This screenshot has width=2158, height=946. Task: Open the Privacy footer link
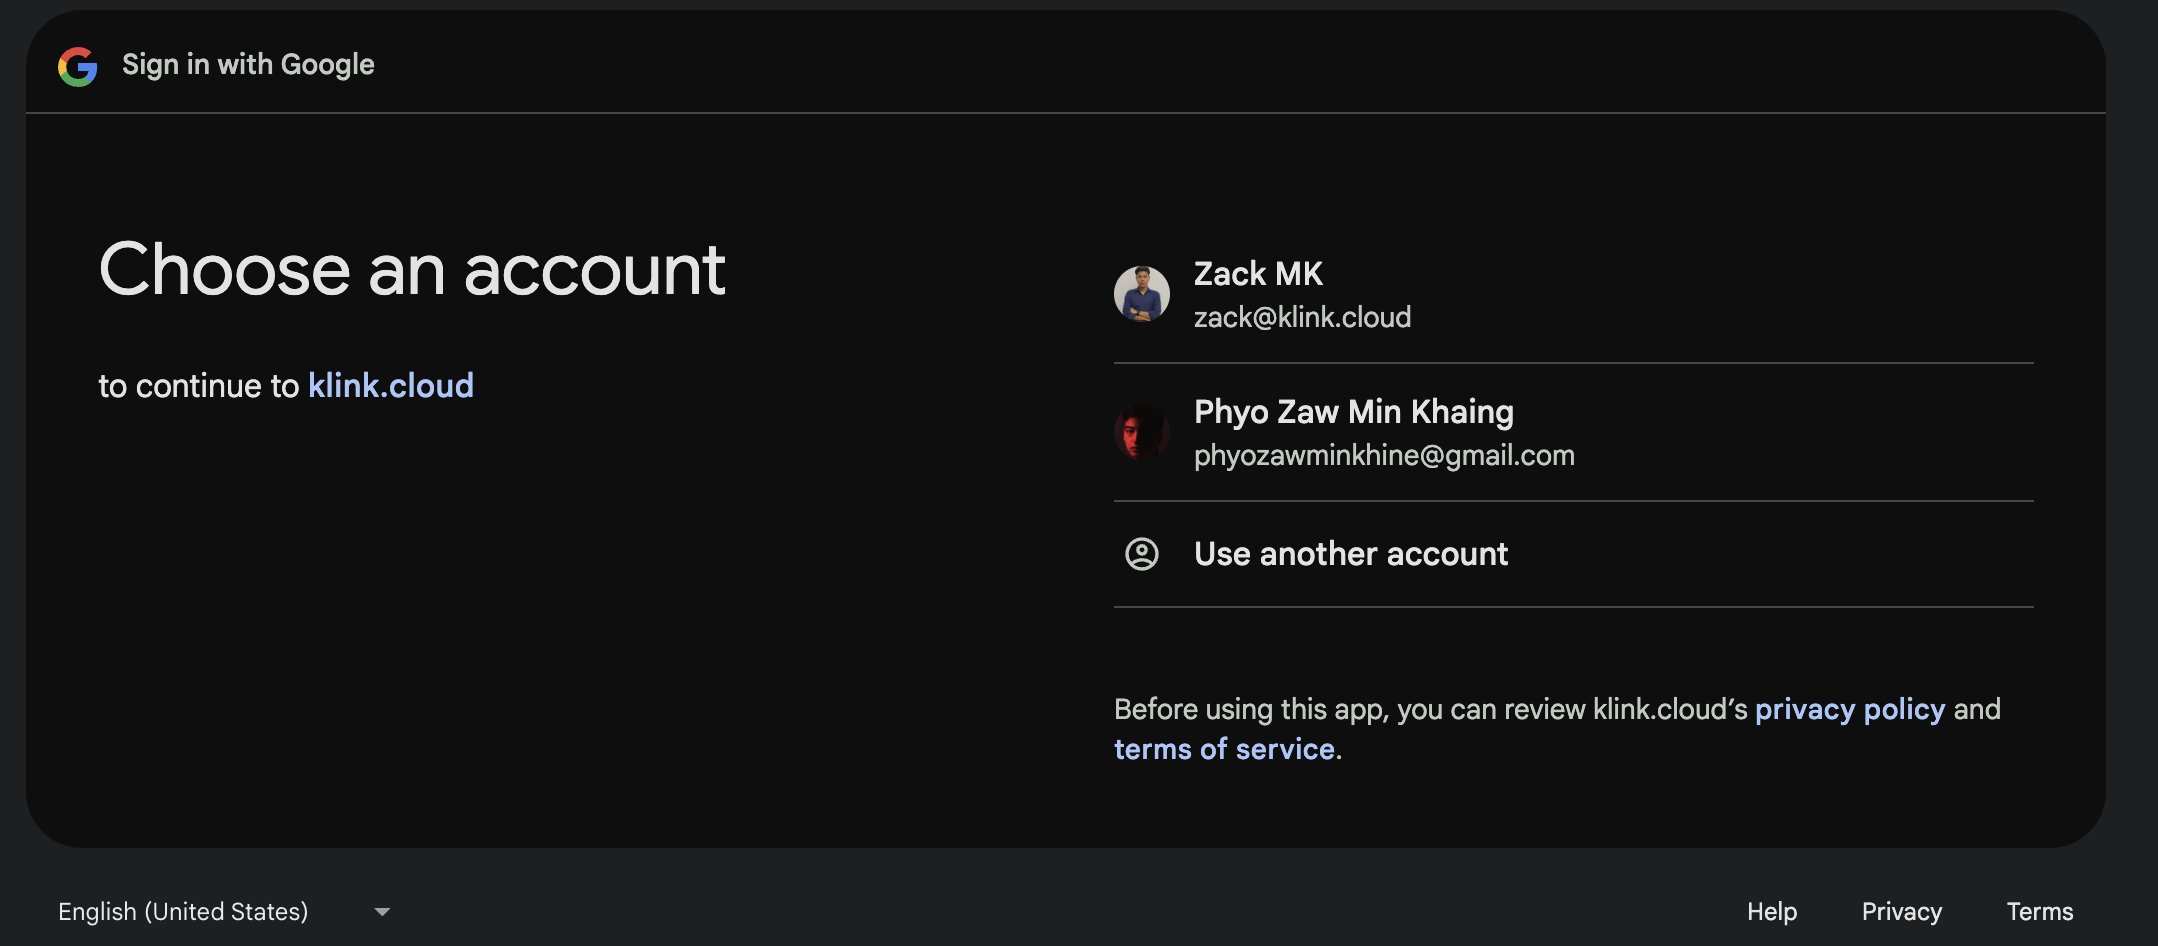(1901, 912)
